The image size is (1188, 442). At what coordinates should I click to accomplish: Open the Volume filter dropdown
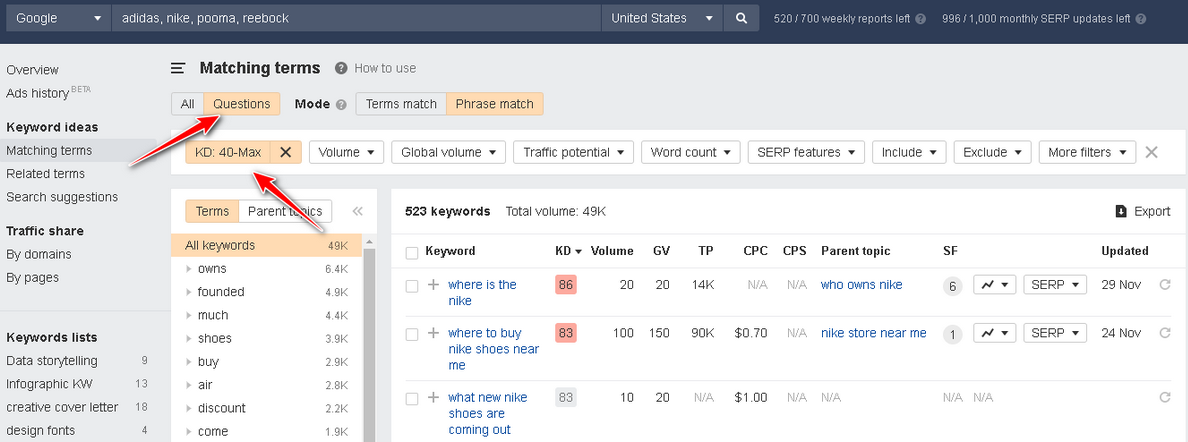click(x=346, y=152)
